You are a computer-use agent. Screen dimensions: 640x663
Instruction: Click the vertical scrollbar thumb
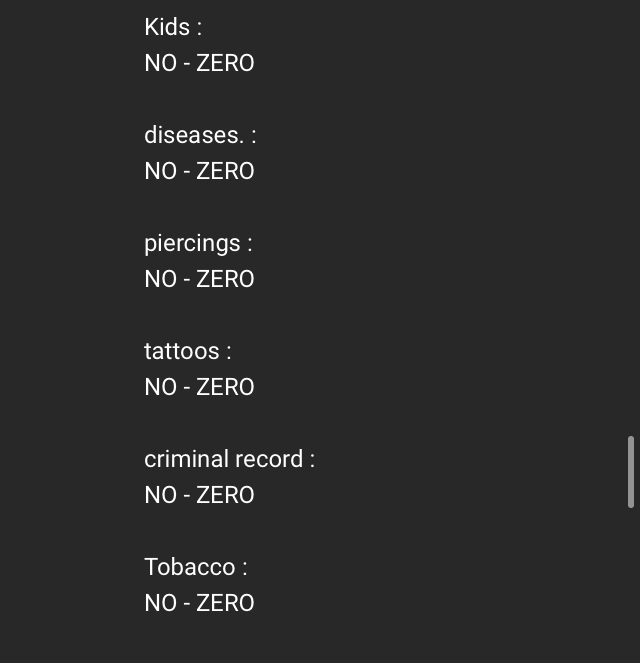click(630, 471)
